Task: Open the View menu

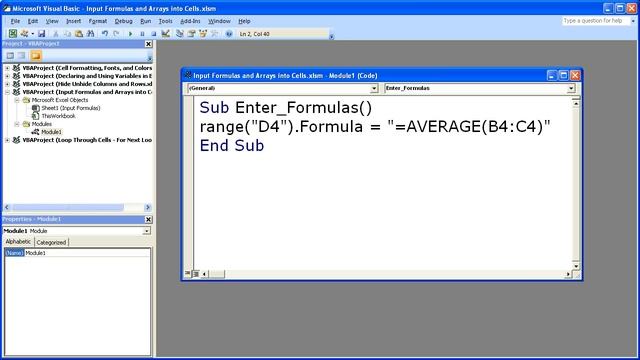Action: coord(52,21)
